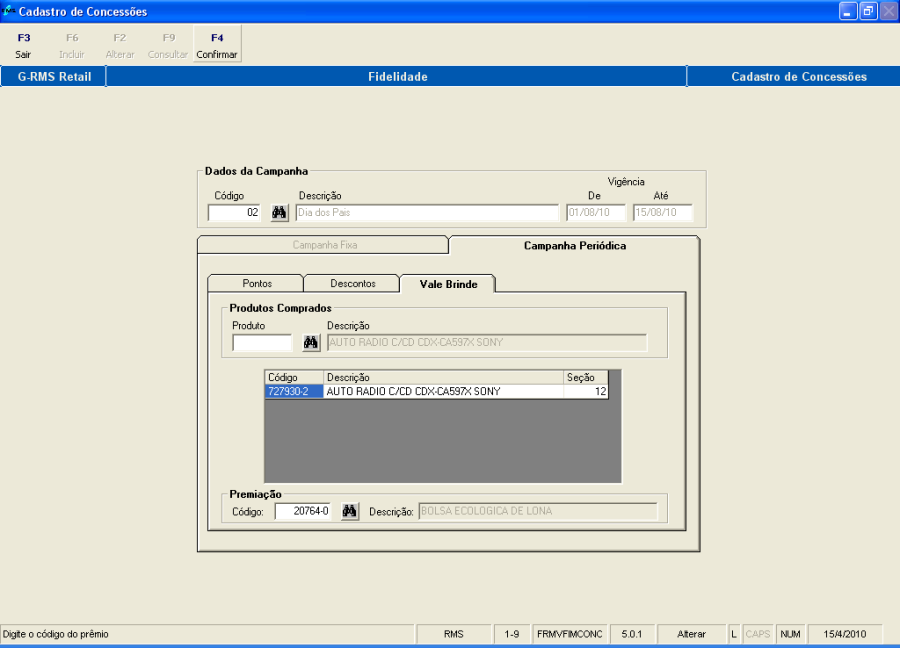Click the campaign code search binoculars icon
Screen dimensions: 900x648
280,212
